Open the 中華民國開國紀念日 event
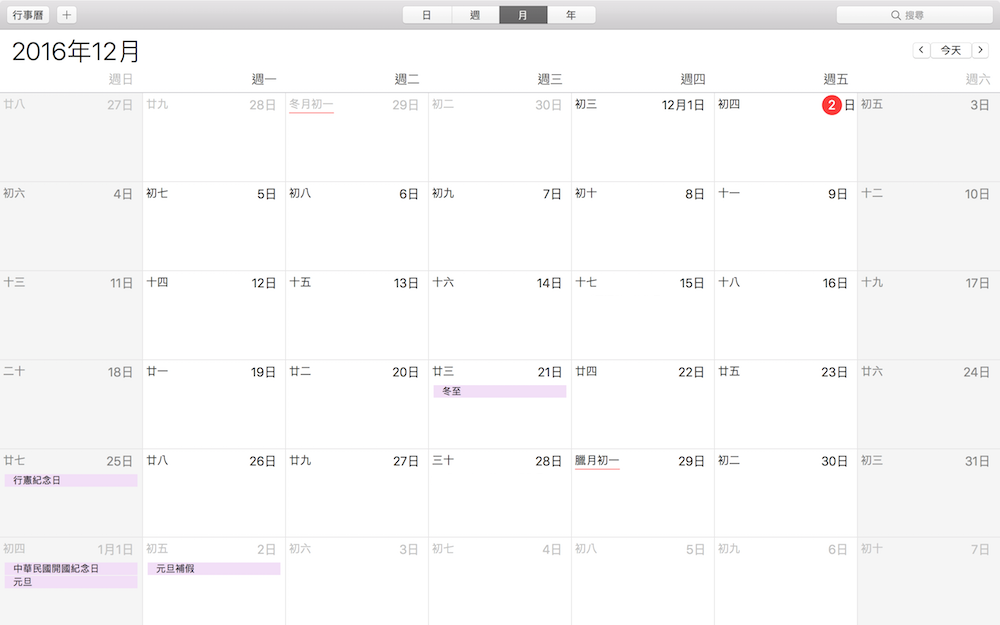This screenshot has height=625, width=1000. (x=71, y=568)
